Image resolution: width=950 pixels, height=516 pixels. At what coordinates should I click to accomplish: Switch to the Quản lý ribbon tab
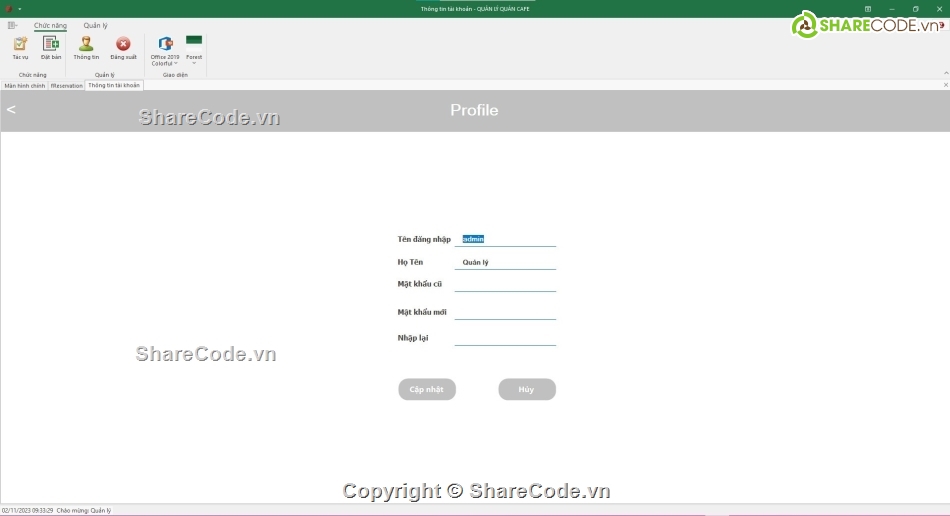95,25
